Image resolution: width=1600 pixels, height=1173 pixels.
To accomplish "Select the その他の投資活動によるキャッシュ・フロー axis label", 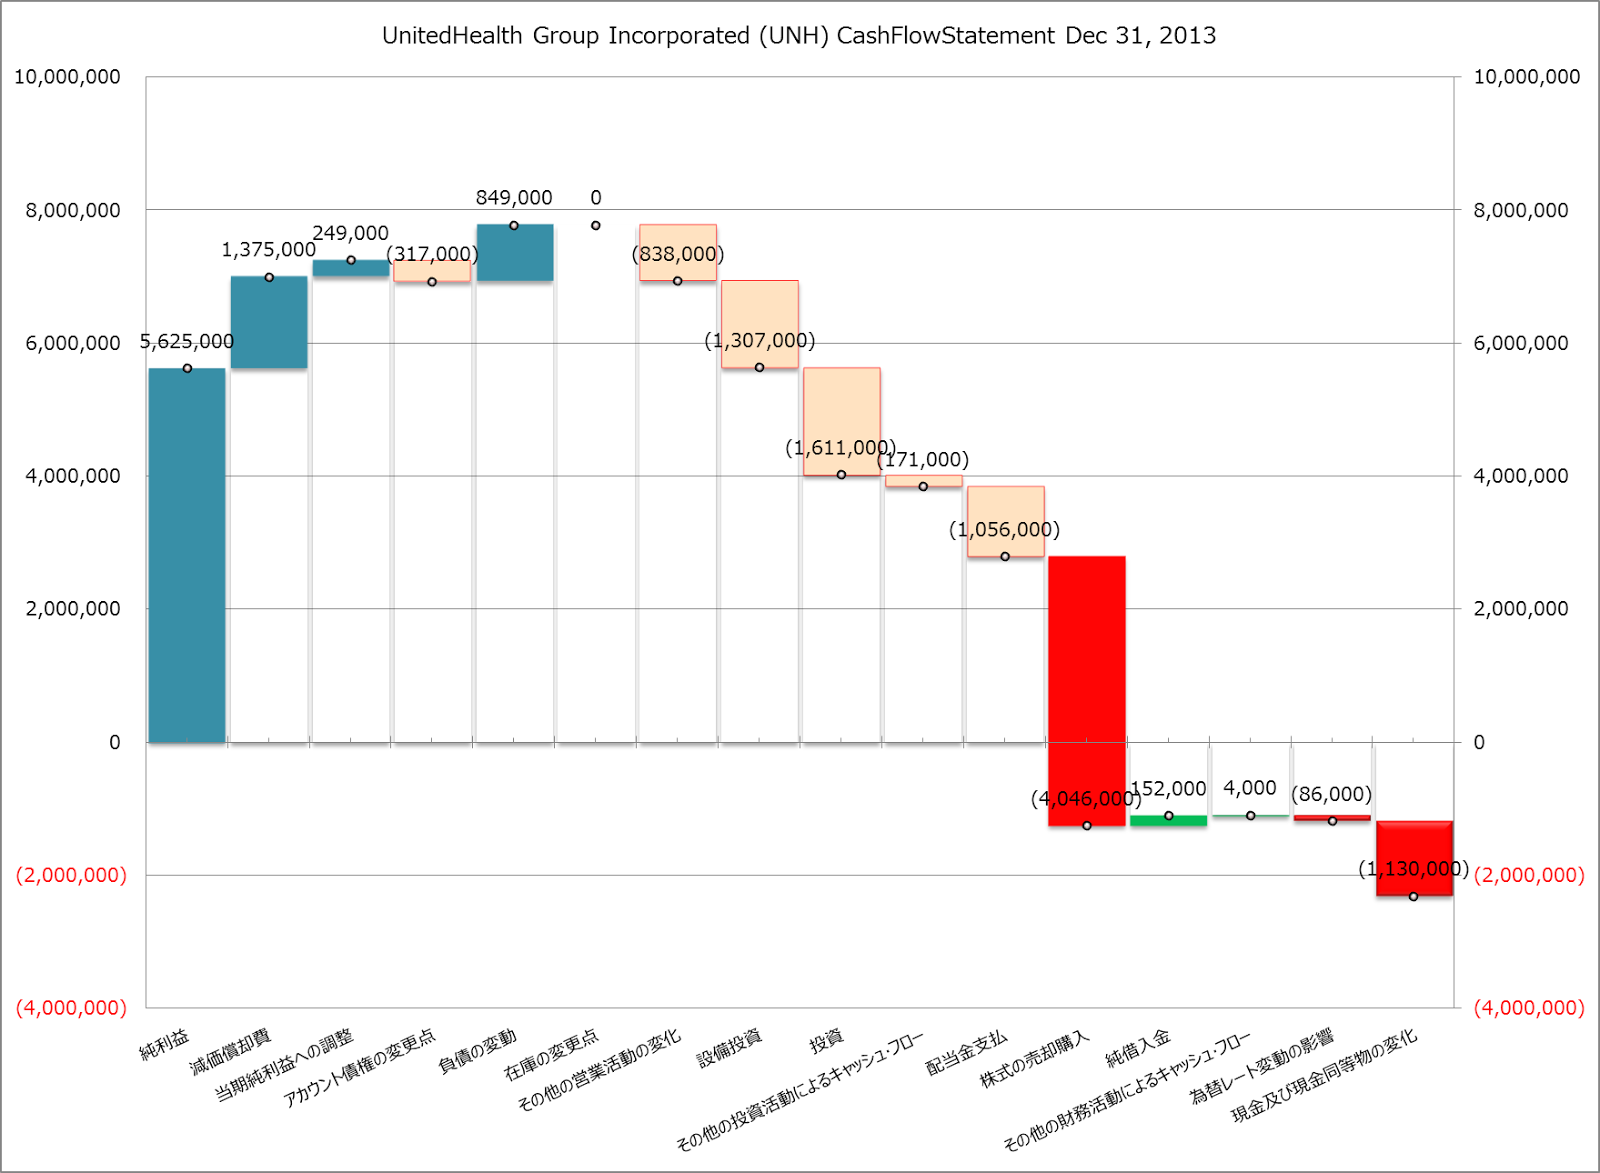I will tap(801, 1090).
